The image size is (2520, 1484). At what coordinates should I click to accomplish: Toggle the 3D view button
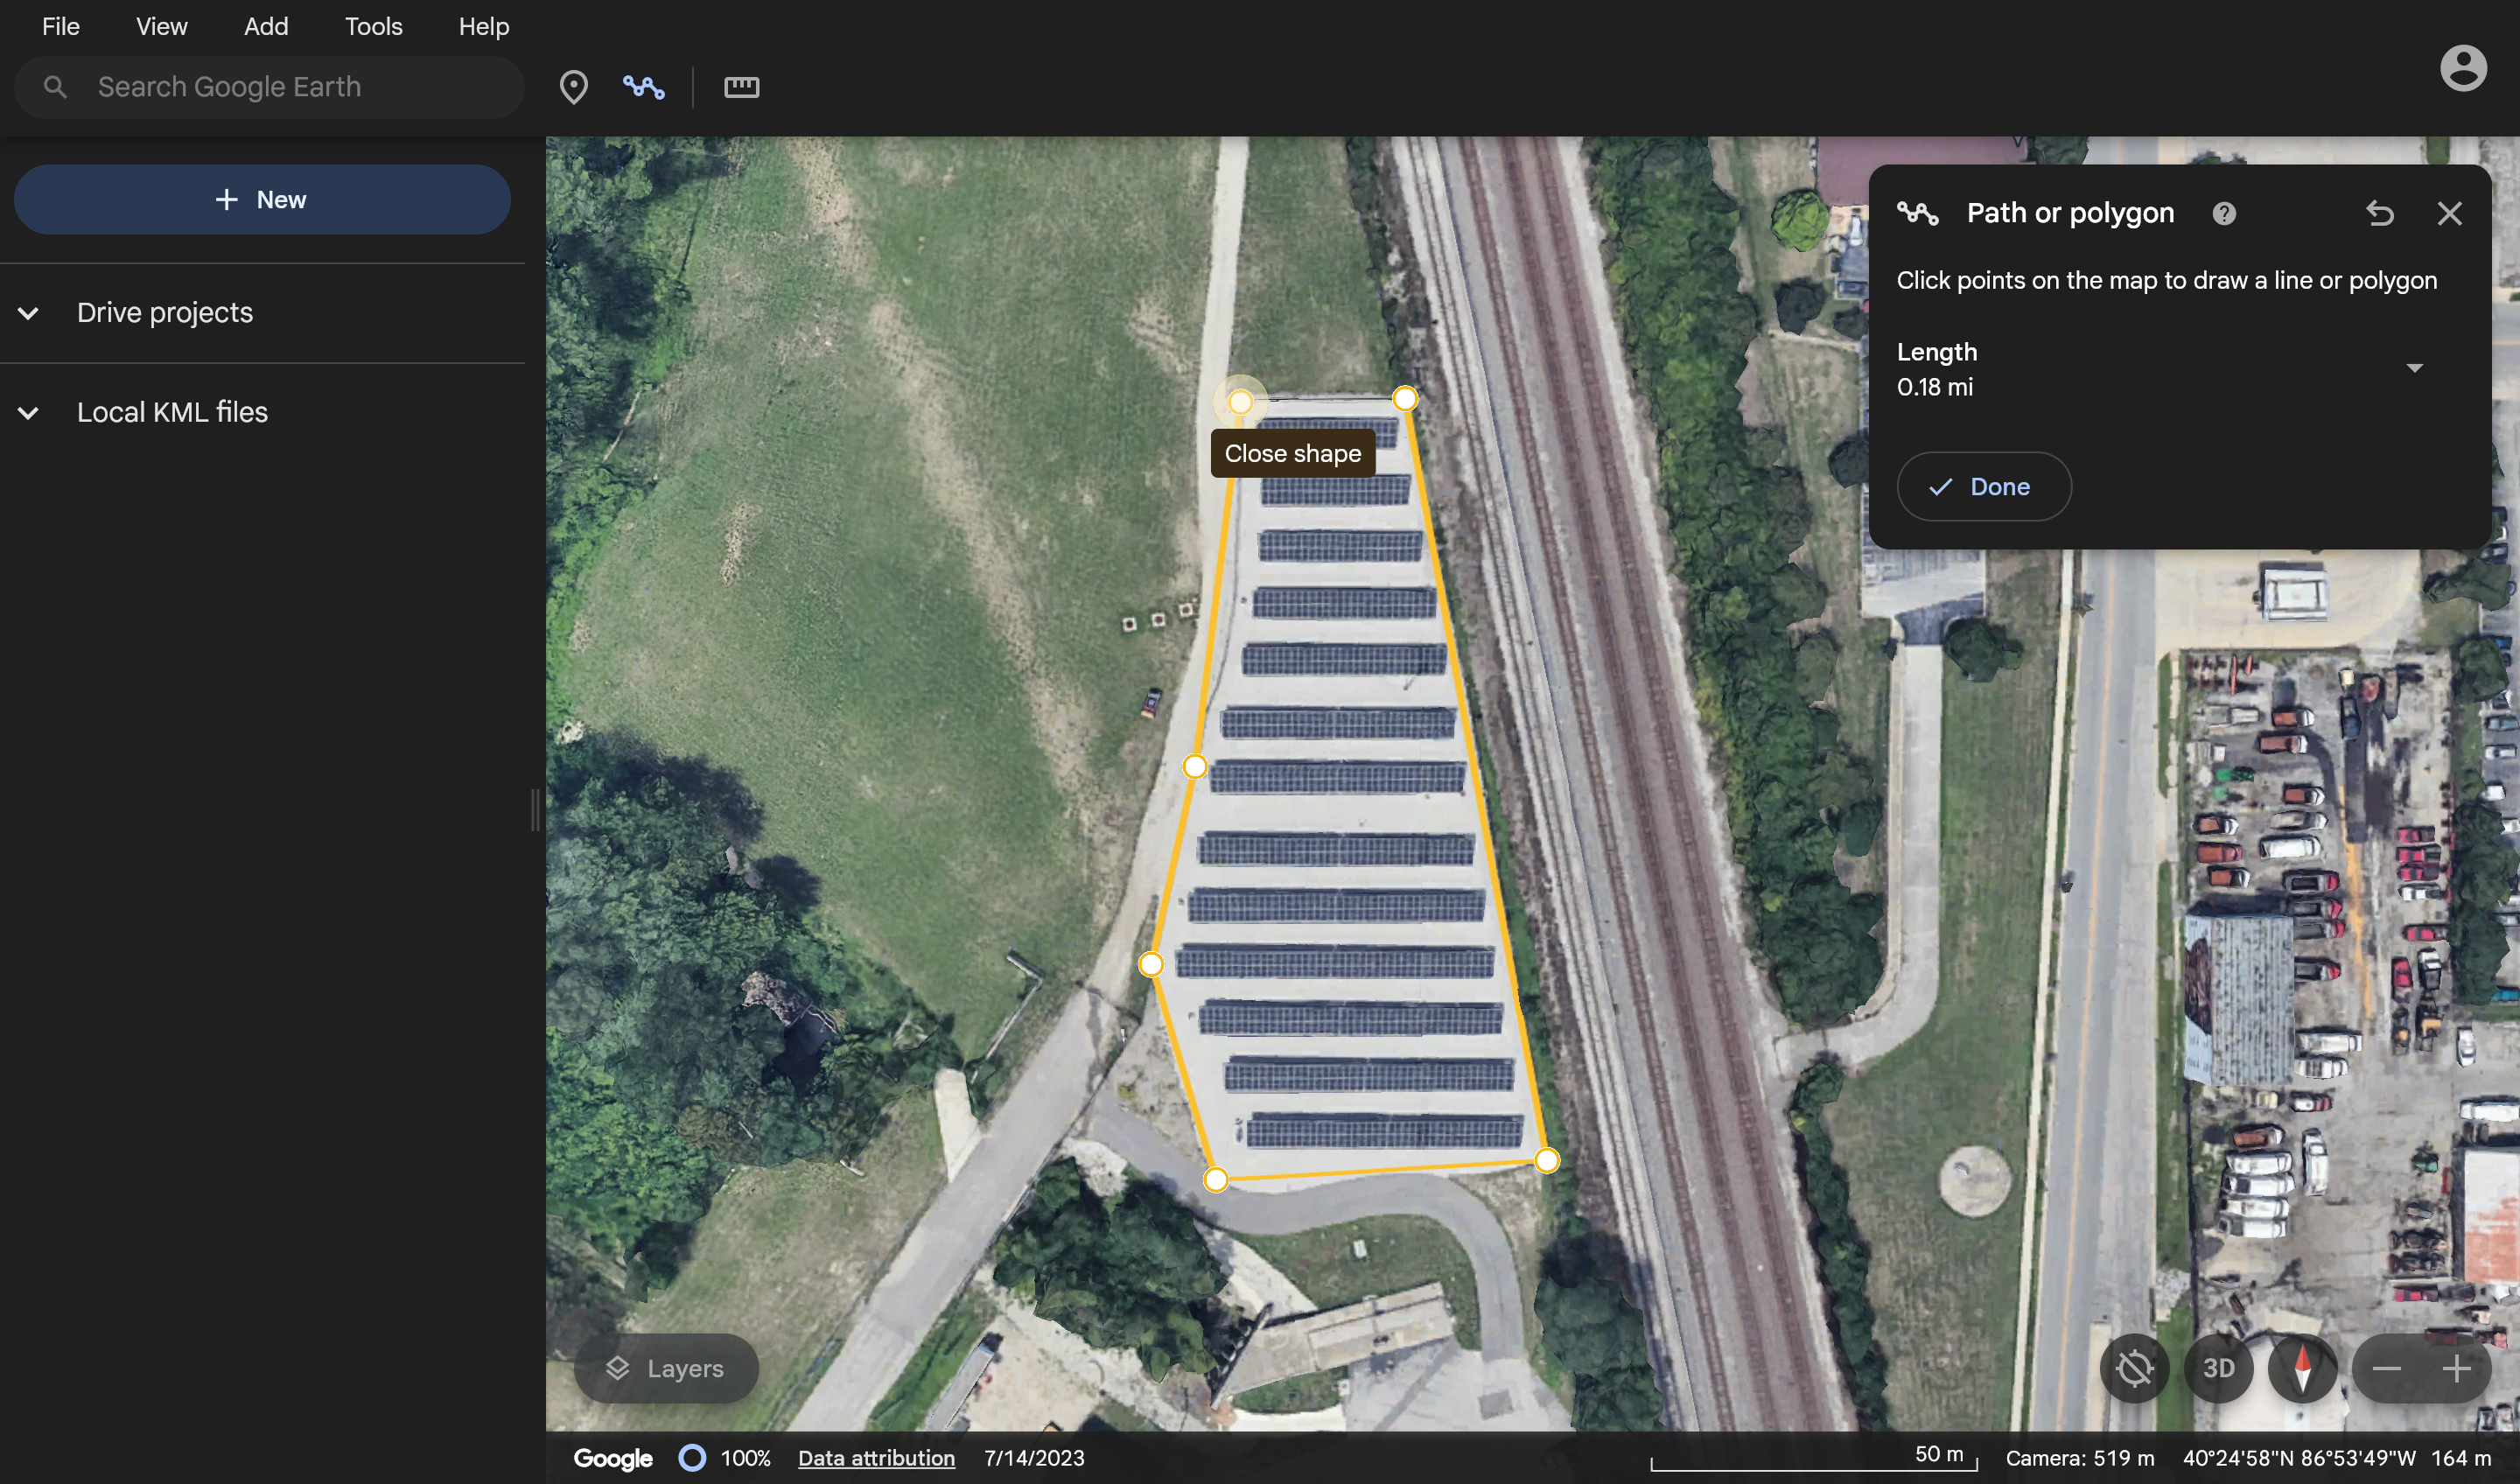click(2218, 1368)
